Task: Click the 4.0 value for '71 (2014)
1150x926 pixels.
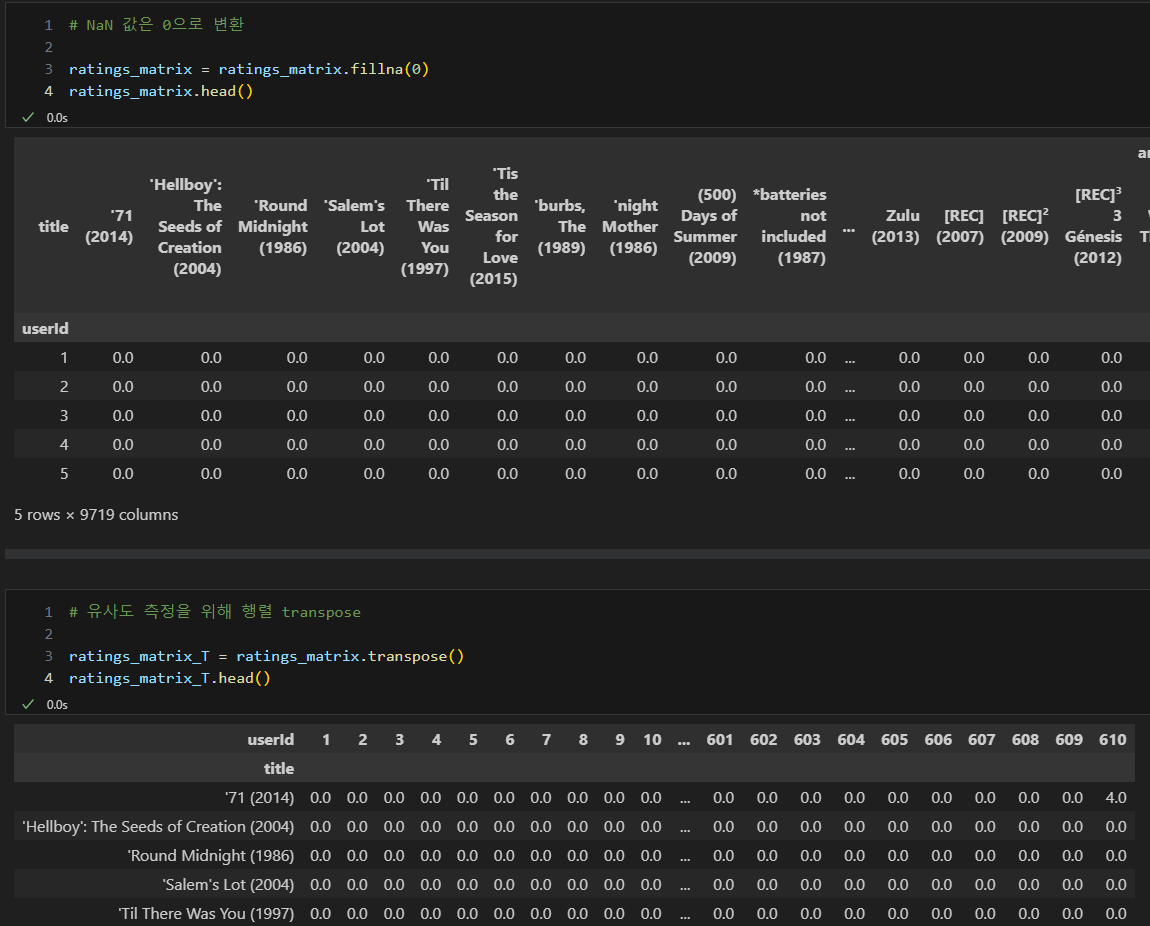Action: pos(1116,798)
